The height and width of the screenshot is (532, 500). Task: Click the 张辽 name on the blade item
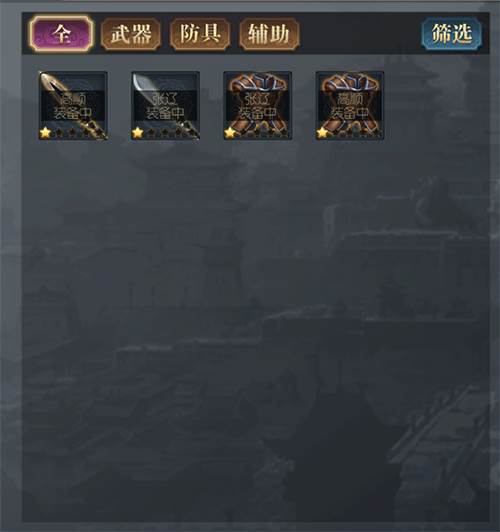(165, 99)
